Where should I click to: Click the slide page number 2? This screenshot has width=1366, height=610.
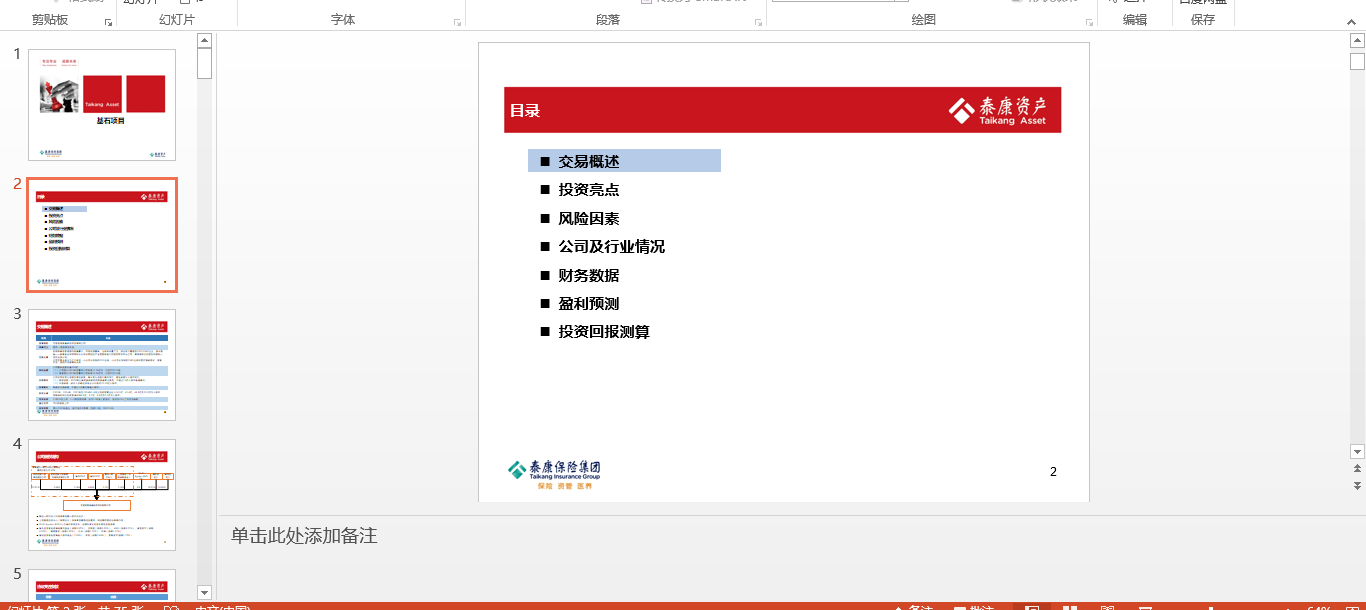point(1053,472)
